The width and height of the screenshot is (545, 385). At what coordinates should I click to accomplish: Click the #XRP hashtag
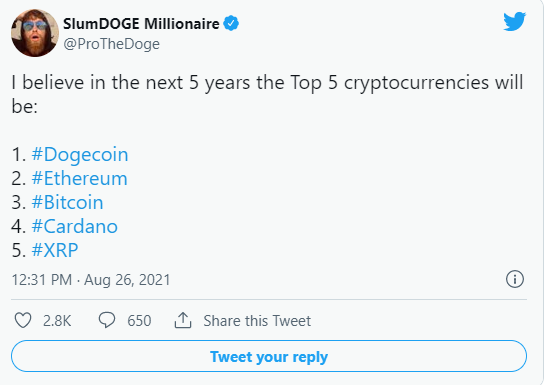coord(55,250)
